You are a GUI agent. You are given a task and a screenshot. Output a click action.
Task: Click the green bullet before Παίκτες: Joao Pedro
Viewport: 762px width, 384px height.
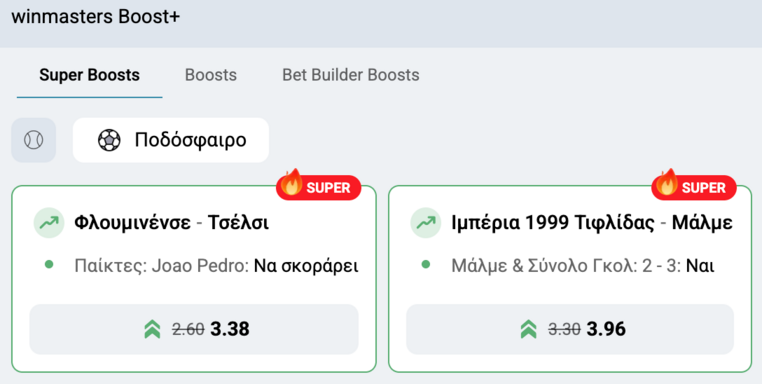[x=49, y=265]
